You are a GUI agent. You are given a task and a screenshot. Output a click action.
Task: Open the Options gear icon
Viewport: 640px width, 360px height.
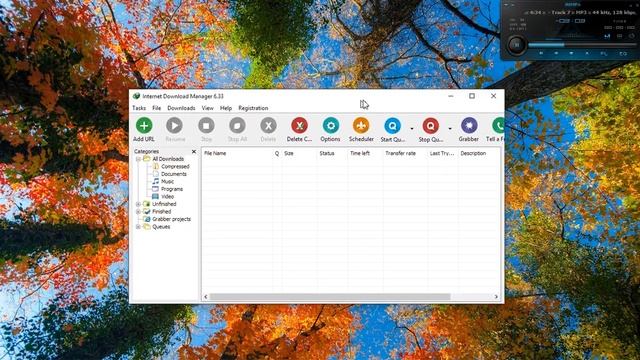tap(331, 126)
